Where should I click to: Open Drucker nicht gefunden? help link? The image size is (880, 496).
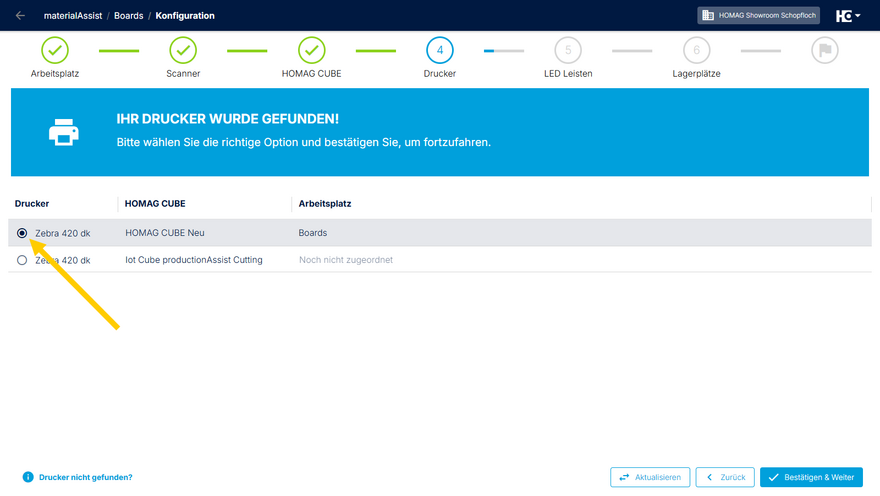coord(85,477)
